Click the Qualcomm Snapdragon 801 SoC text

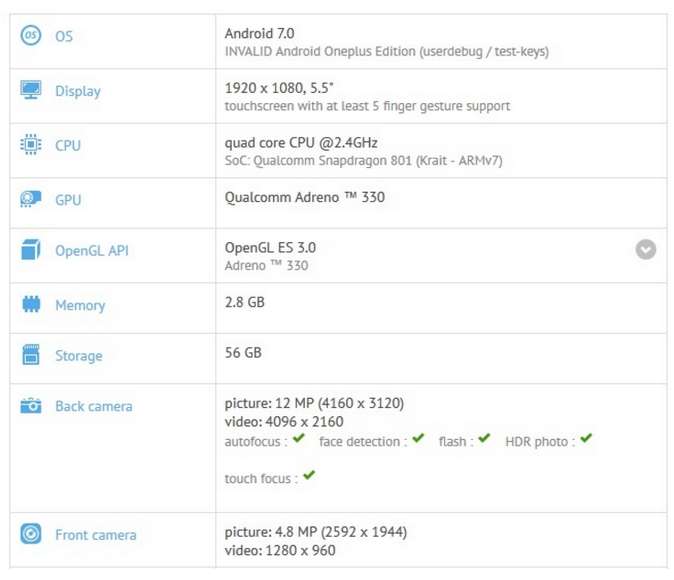364,161
